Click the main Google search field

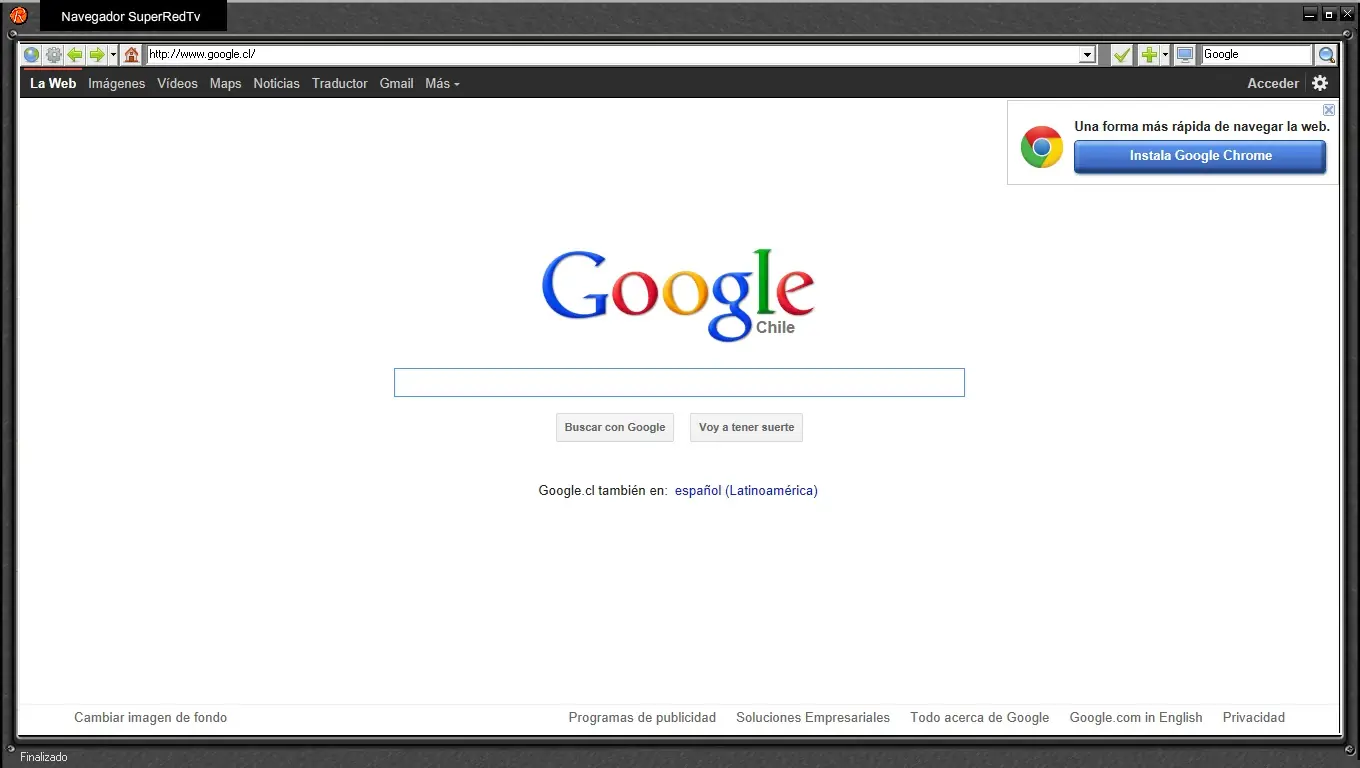pos(679,383)
